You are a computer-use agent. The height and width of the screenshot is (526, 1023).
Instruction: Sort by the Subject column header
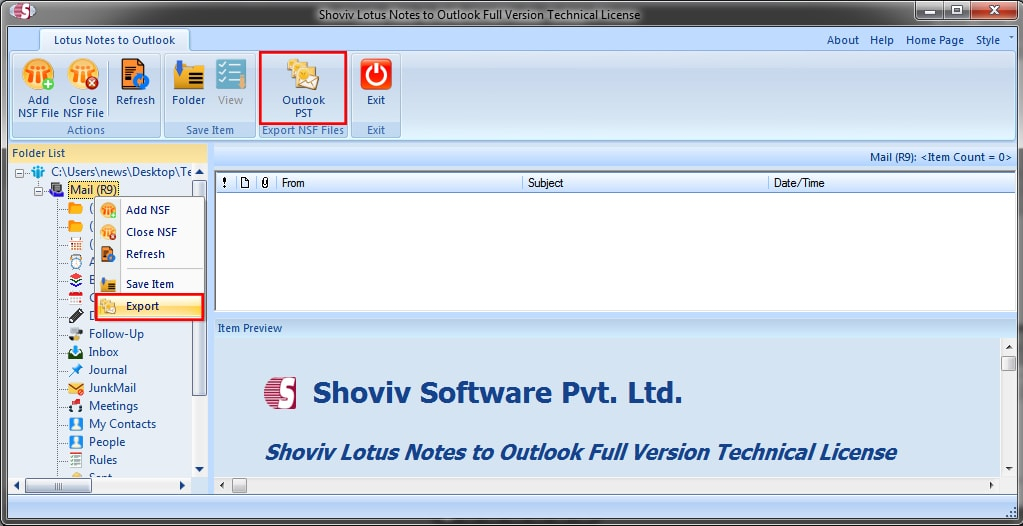coord(646,183)
